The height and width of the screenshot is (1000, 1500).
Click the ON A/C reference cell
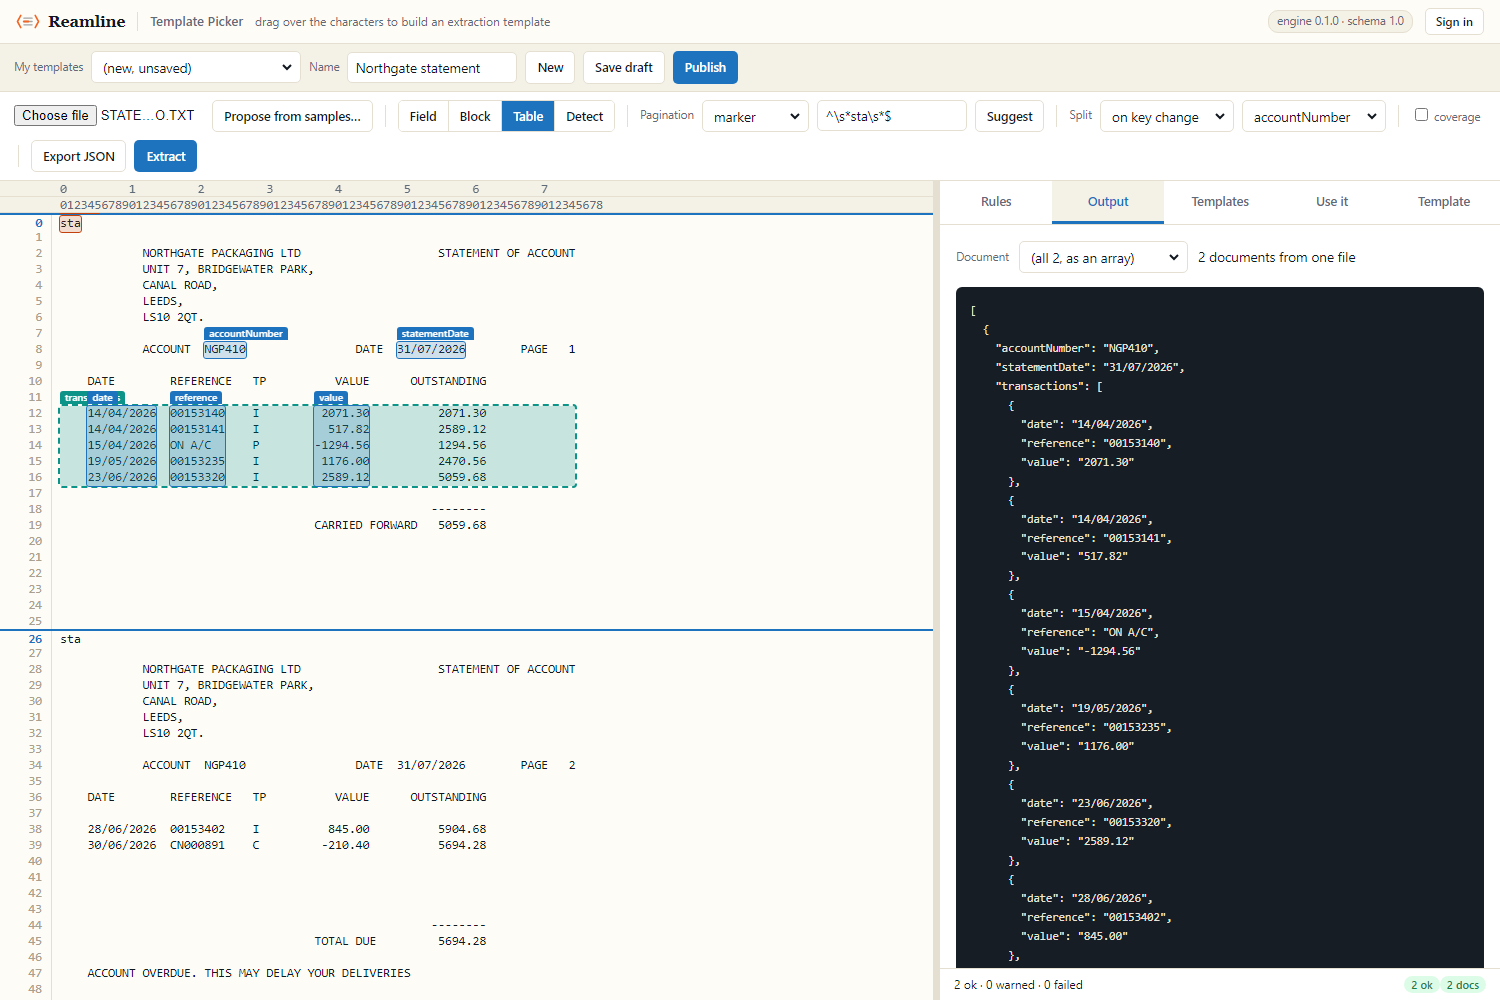191,445
